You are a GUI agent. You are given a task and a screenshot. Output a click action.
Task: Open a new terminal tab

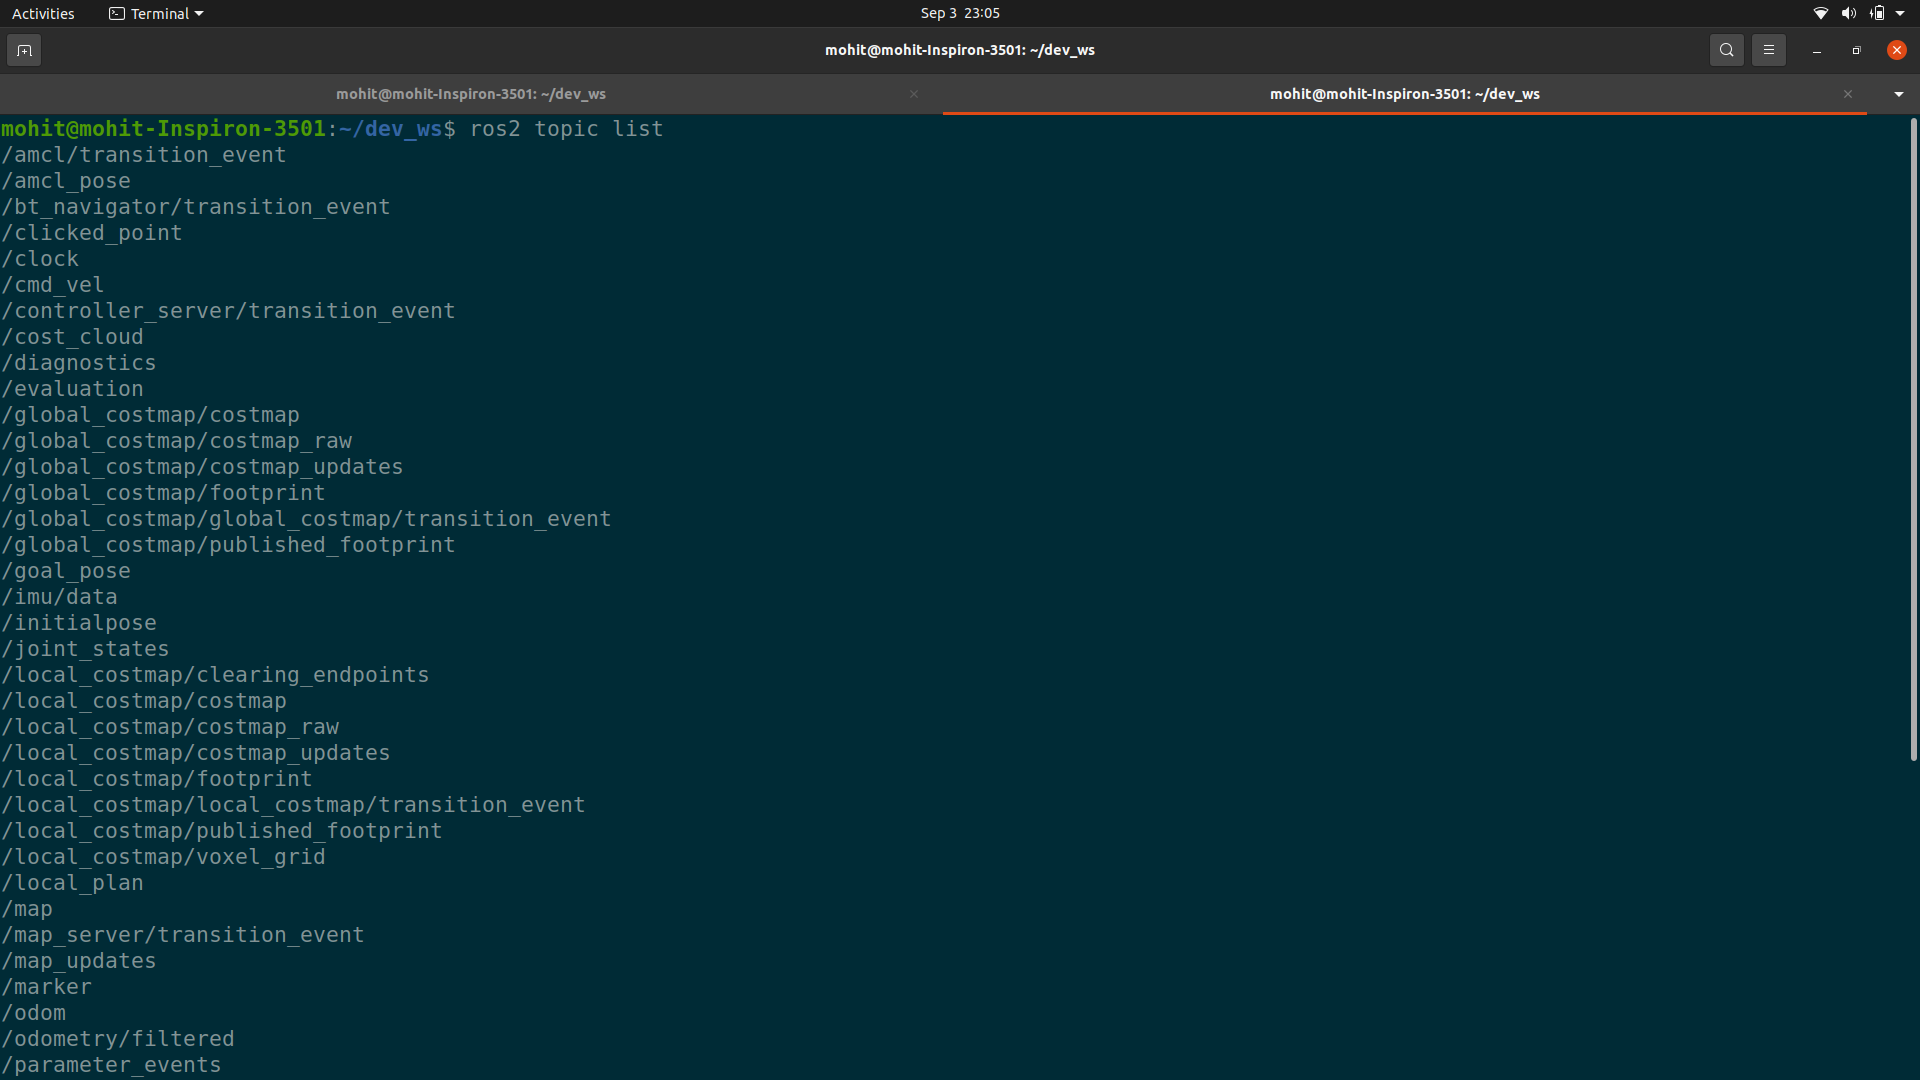(24, 50)
